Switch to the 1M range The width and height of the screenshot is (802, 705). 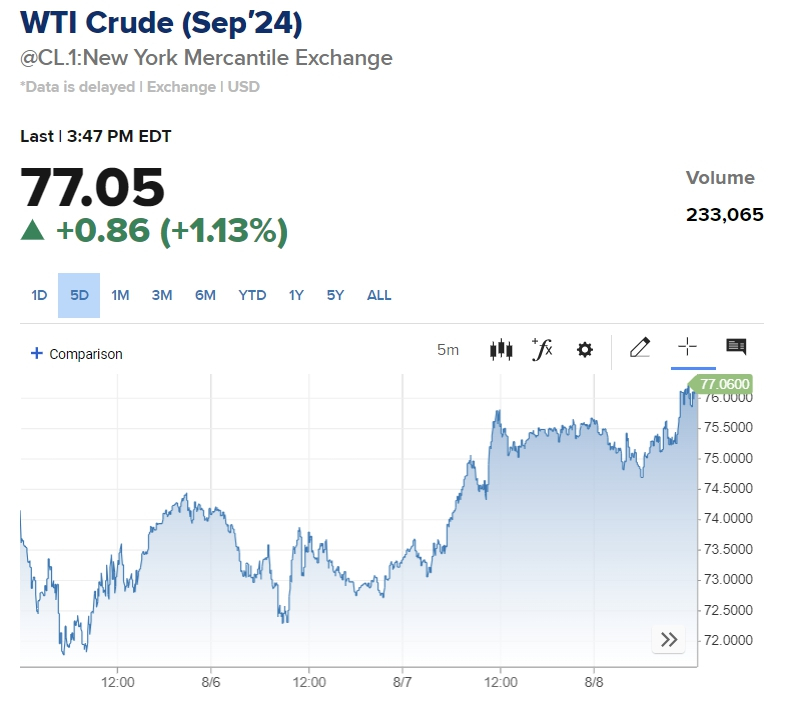120,295
